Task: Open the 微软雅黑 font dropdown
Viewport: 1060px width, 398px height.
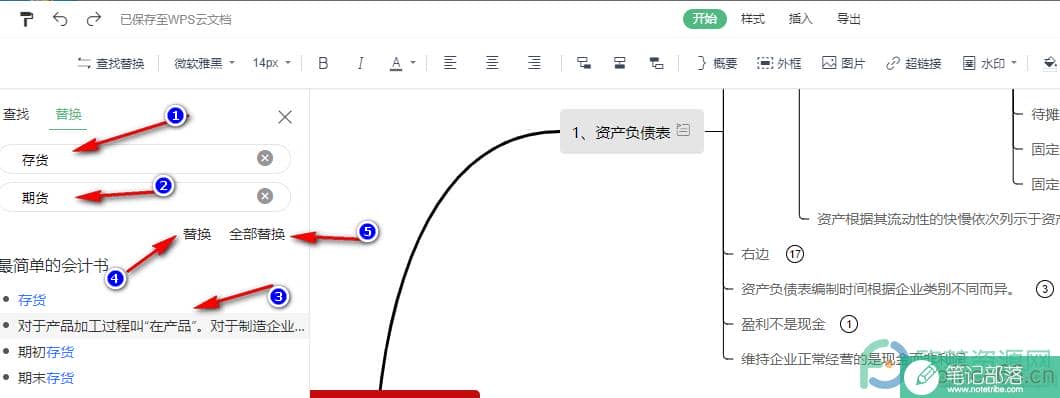Action: click(204, 63)
